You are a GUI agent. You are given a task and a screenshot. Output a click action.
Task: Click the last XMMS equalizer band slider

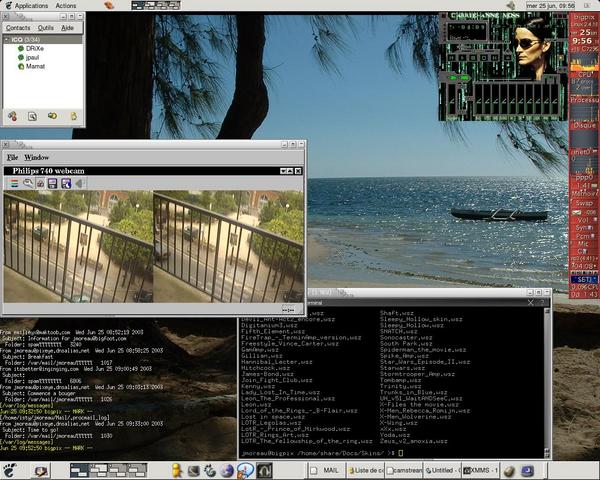(x=556, y=100)
